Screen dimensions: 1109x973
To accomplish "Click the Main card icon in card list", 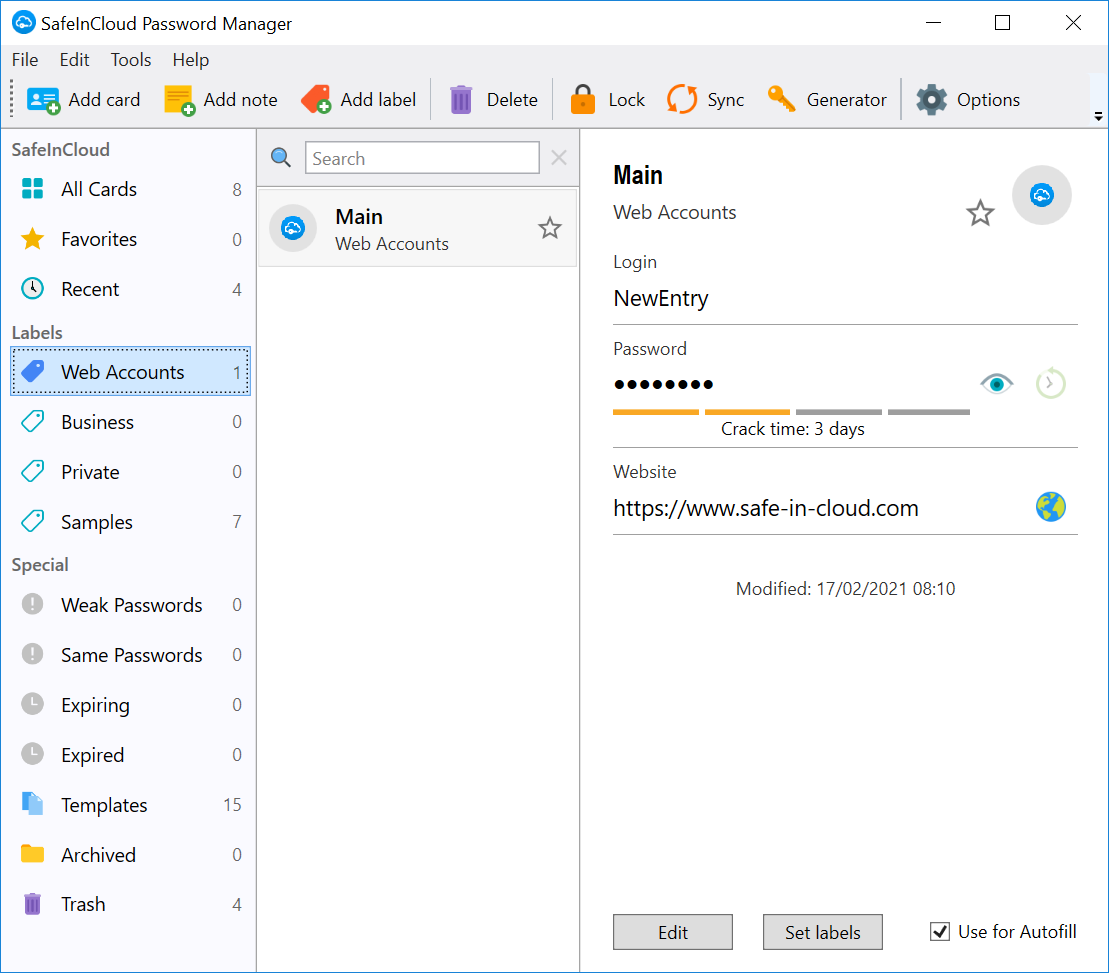I will (293, 228).
